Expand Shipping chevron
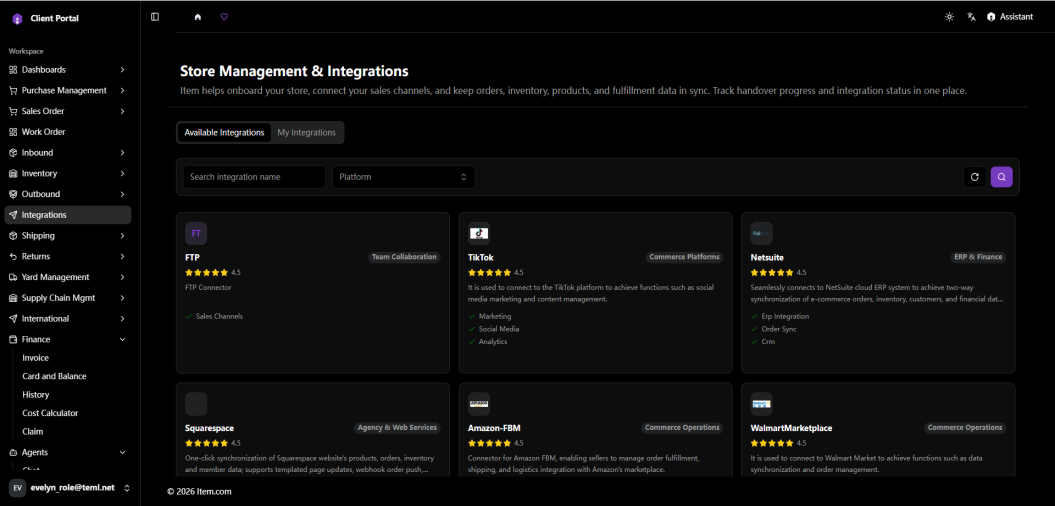Screen dimensions: 1055x506 click(x=122, y=236)
